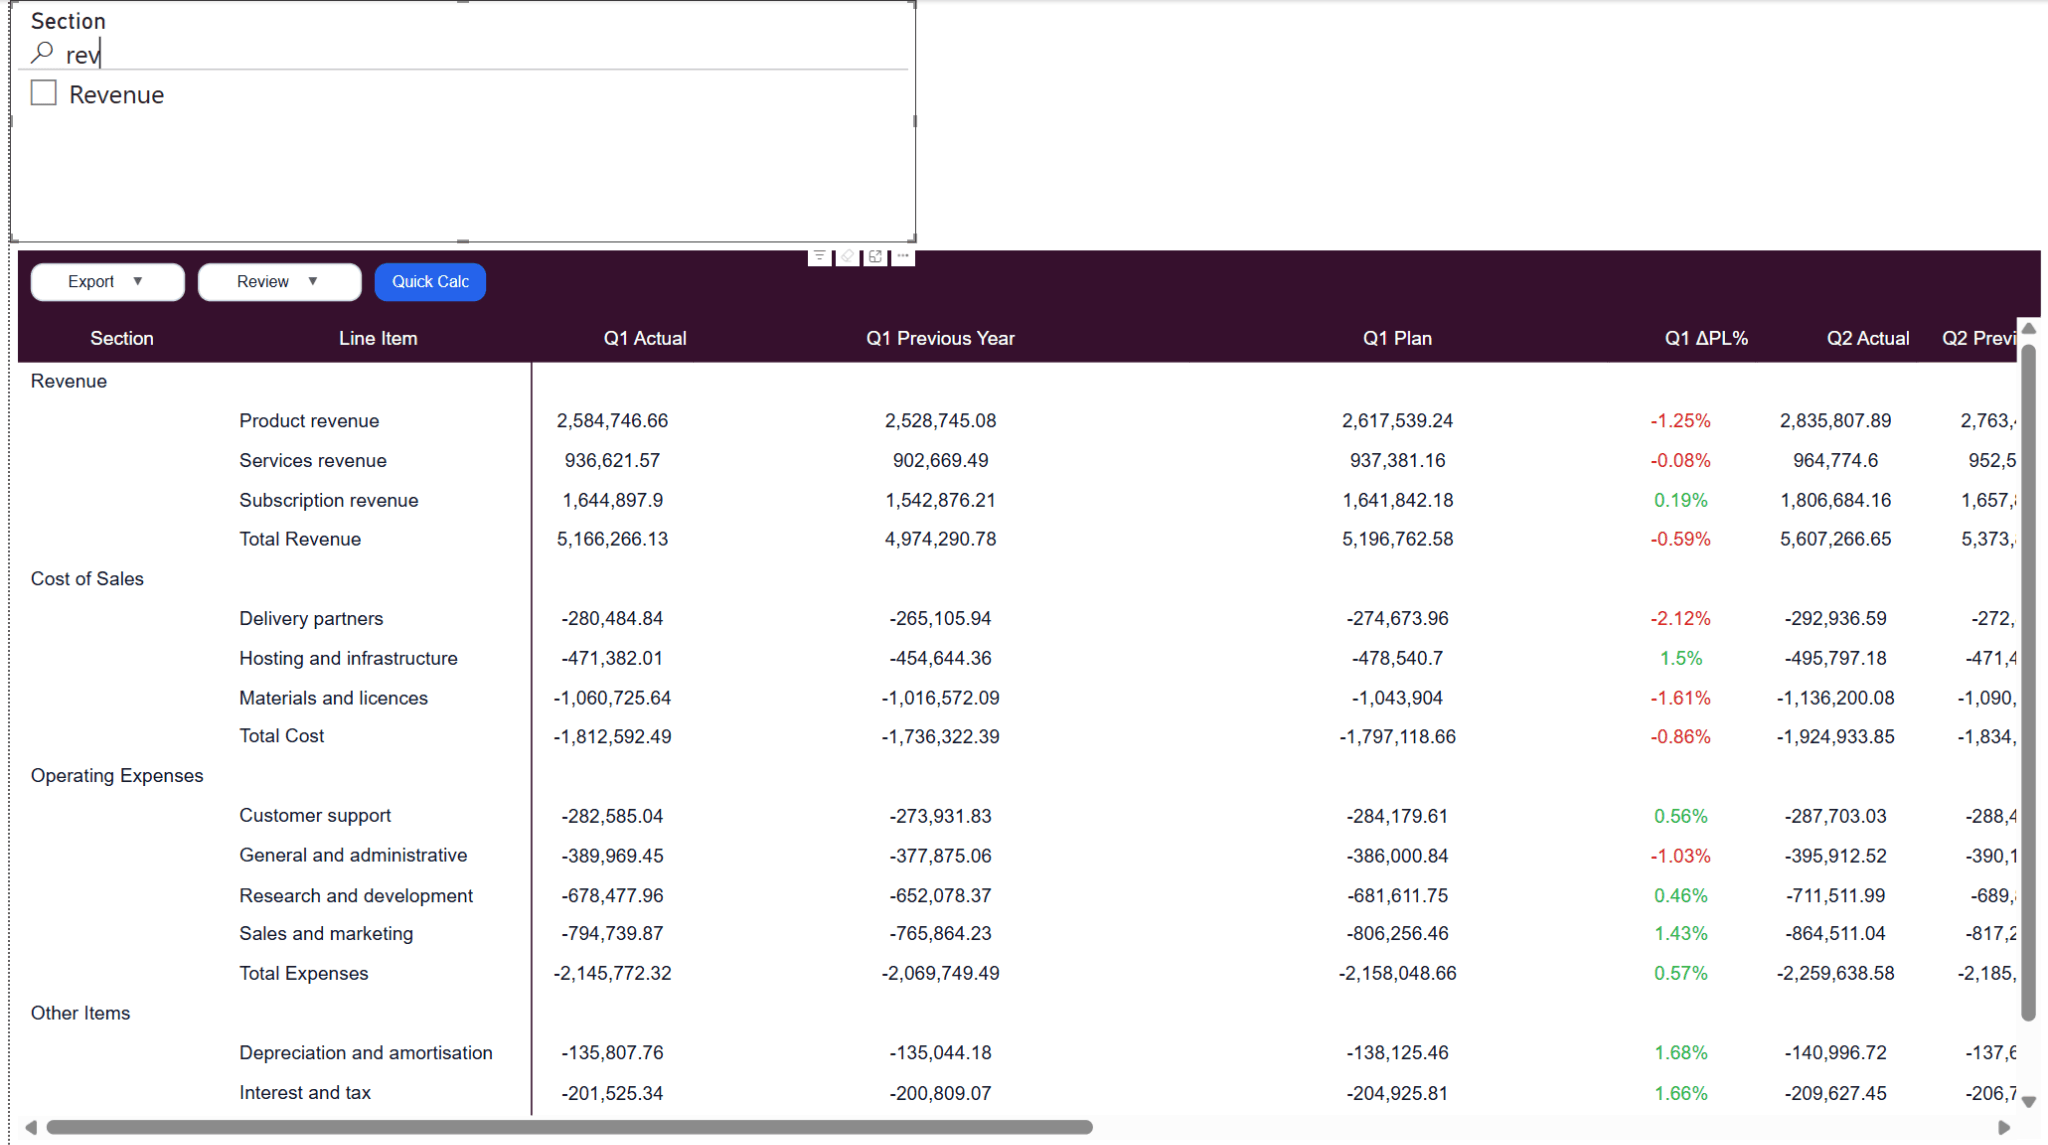Click the Line Item column header
Image resolution: width=2048 pixels, height=1145 pixels.
[378, 338]
